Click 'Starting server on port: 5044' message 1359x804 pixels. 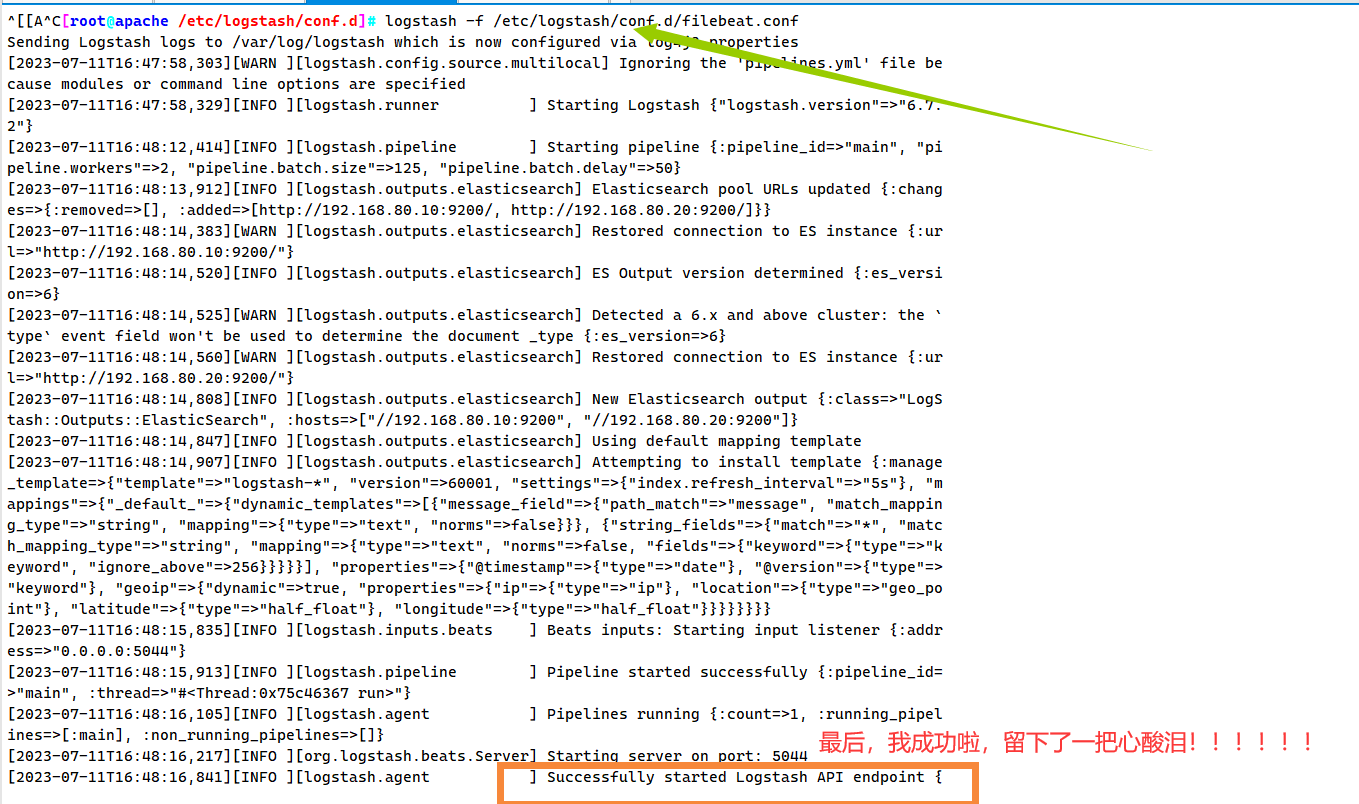click(x=677, y=756)
